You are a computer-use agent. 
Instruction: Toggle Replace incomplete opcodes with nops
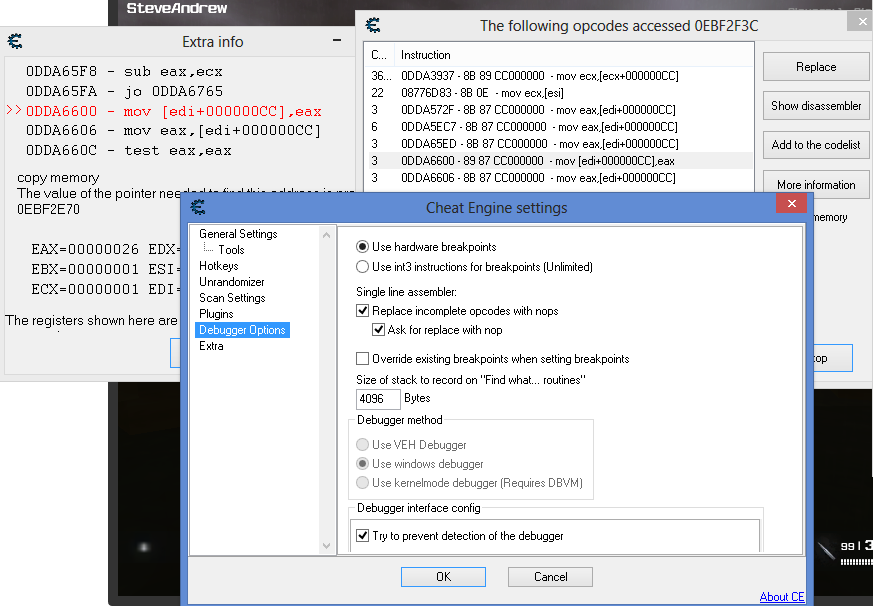363,311
